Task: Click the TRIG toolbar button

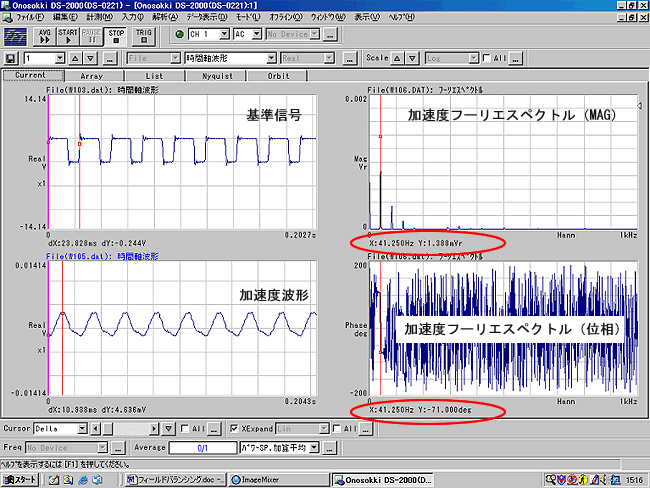Action: pyautogui.click(x=143, y=36)
